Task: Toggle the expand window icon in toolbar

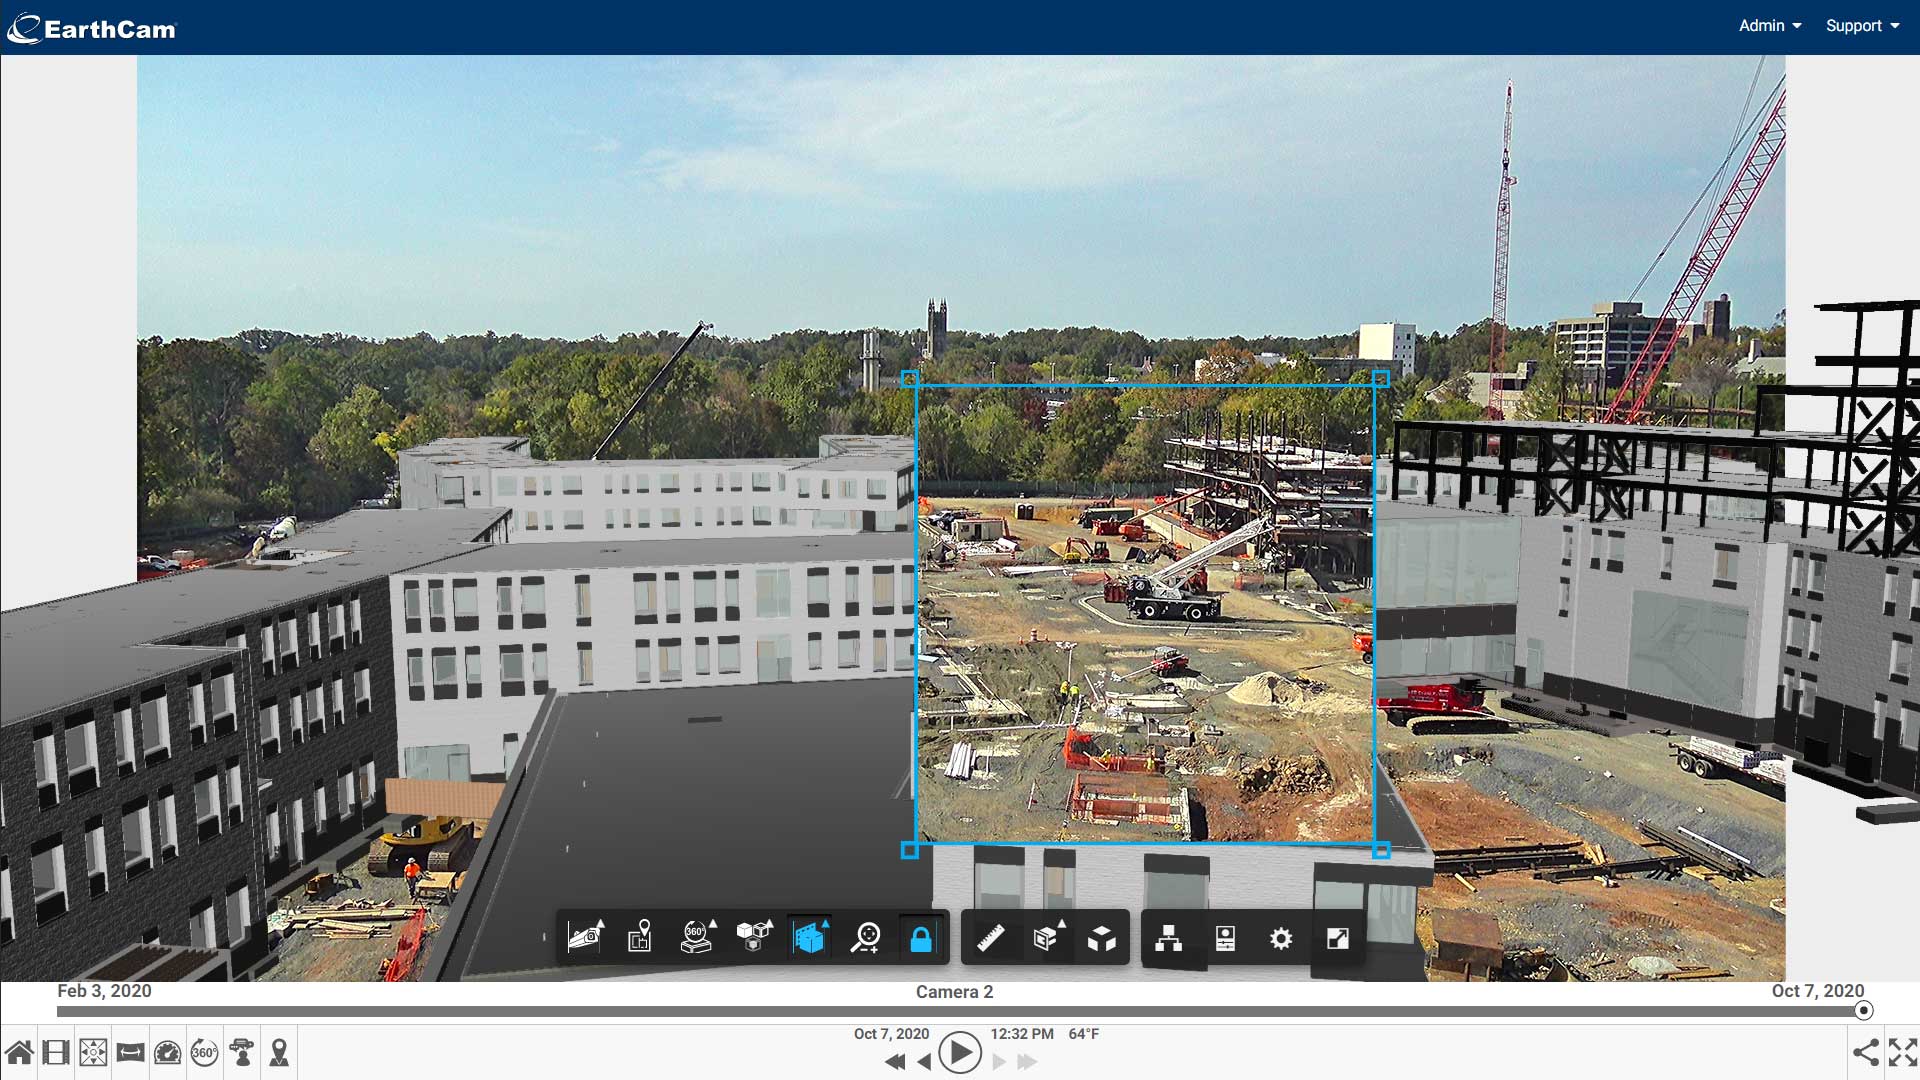Action: [x=1337, y=938]
